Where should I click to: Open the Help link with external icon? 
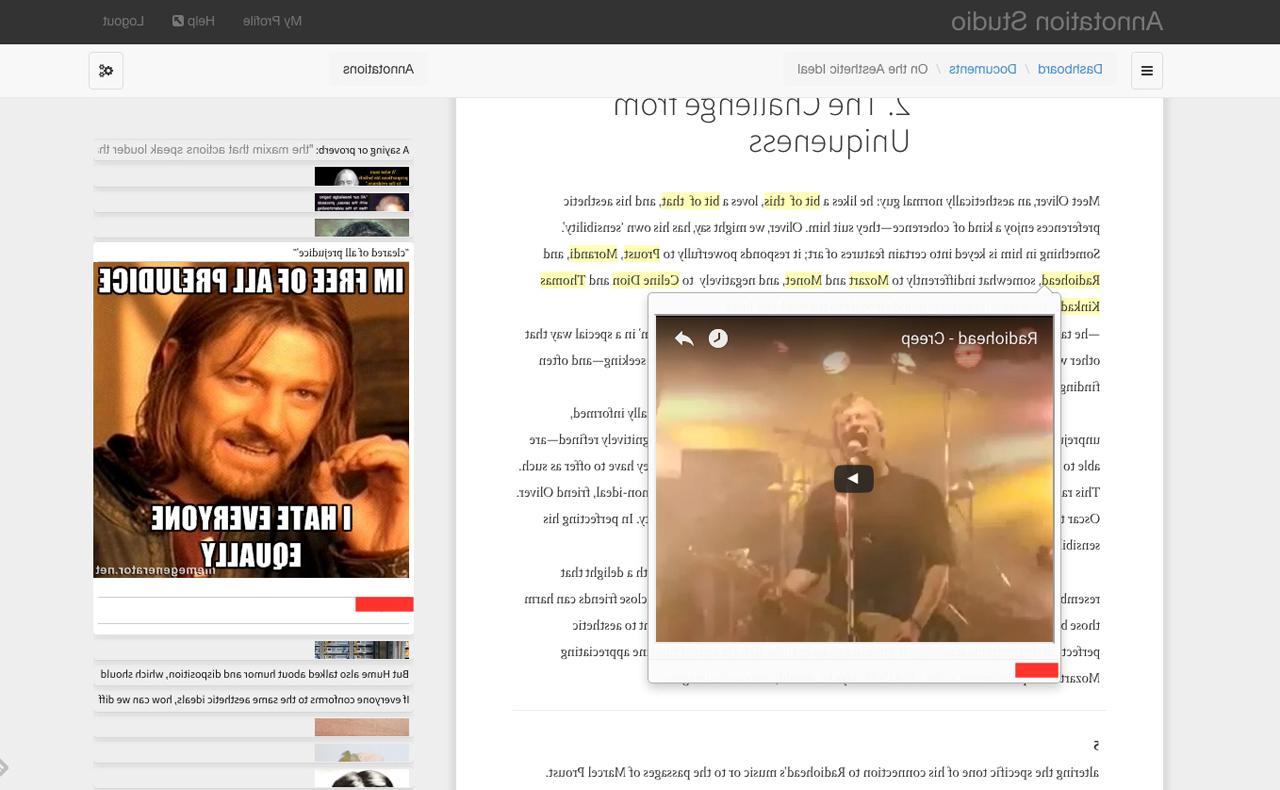(193, 21)
